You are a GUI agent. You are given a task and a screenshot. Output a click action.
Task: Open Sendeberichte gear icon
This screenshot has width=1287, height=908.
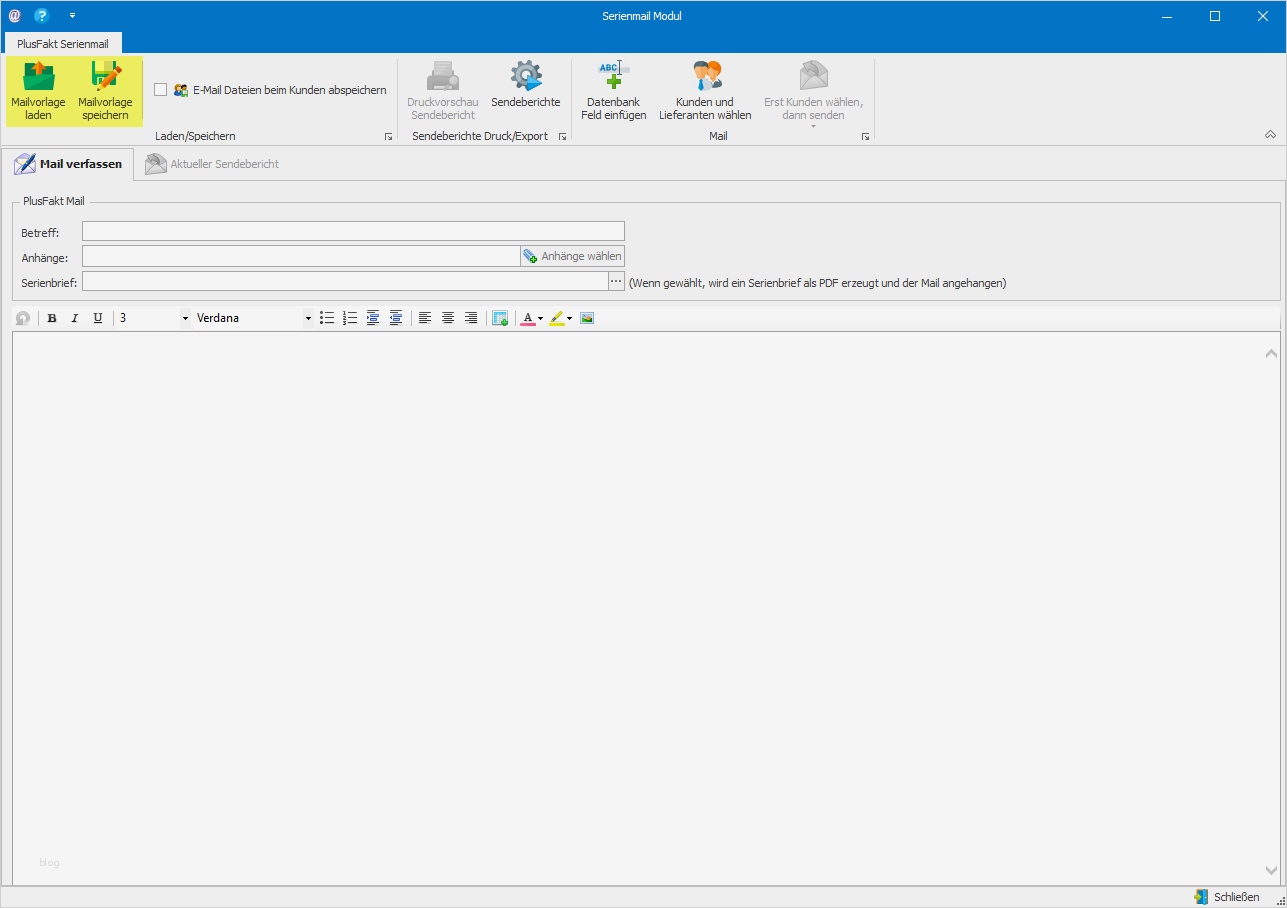(525, 78)
